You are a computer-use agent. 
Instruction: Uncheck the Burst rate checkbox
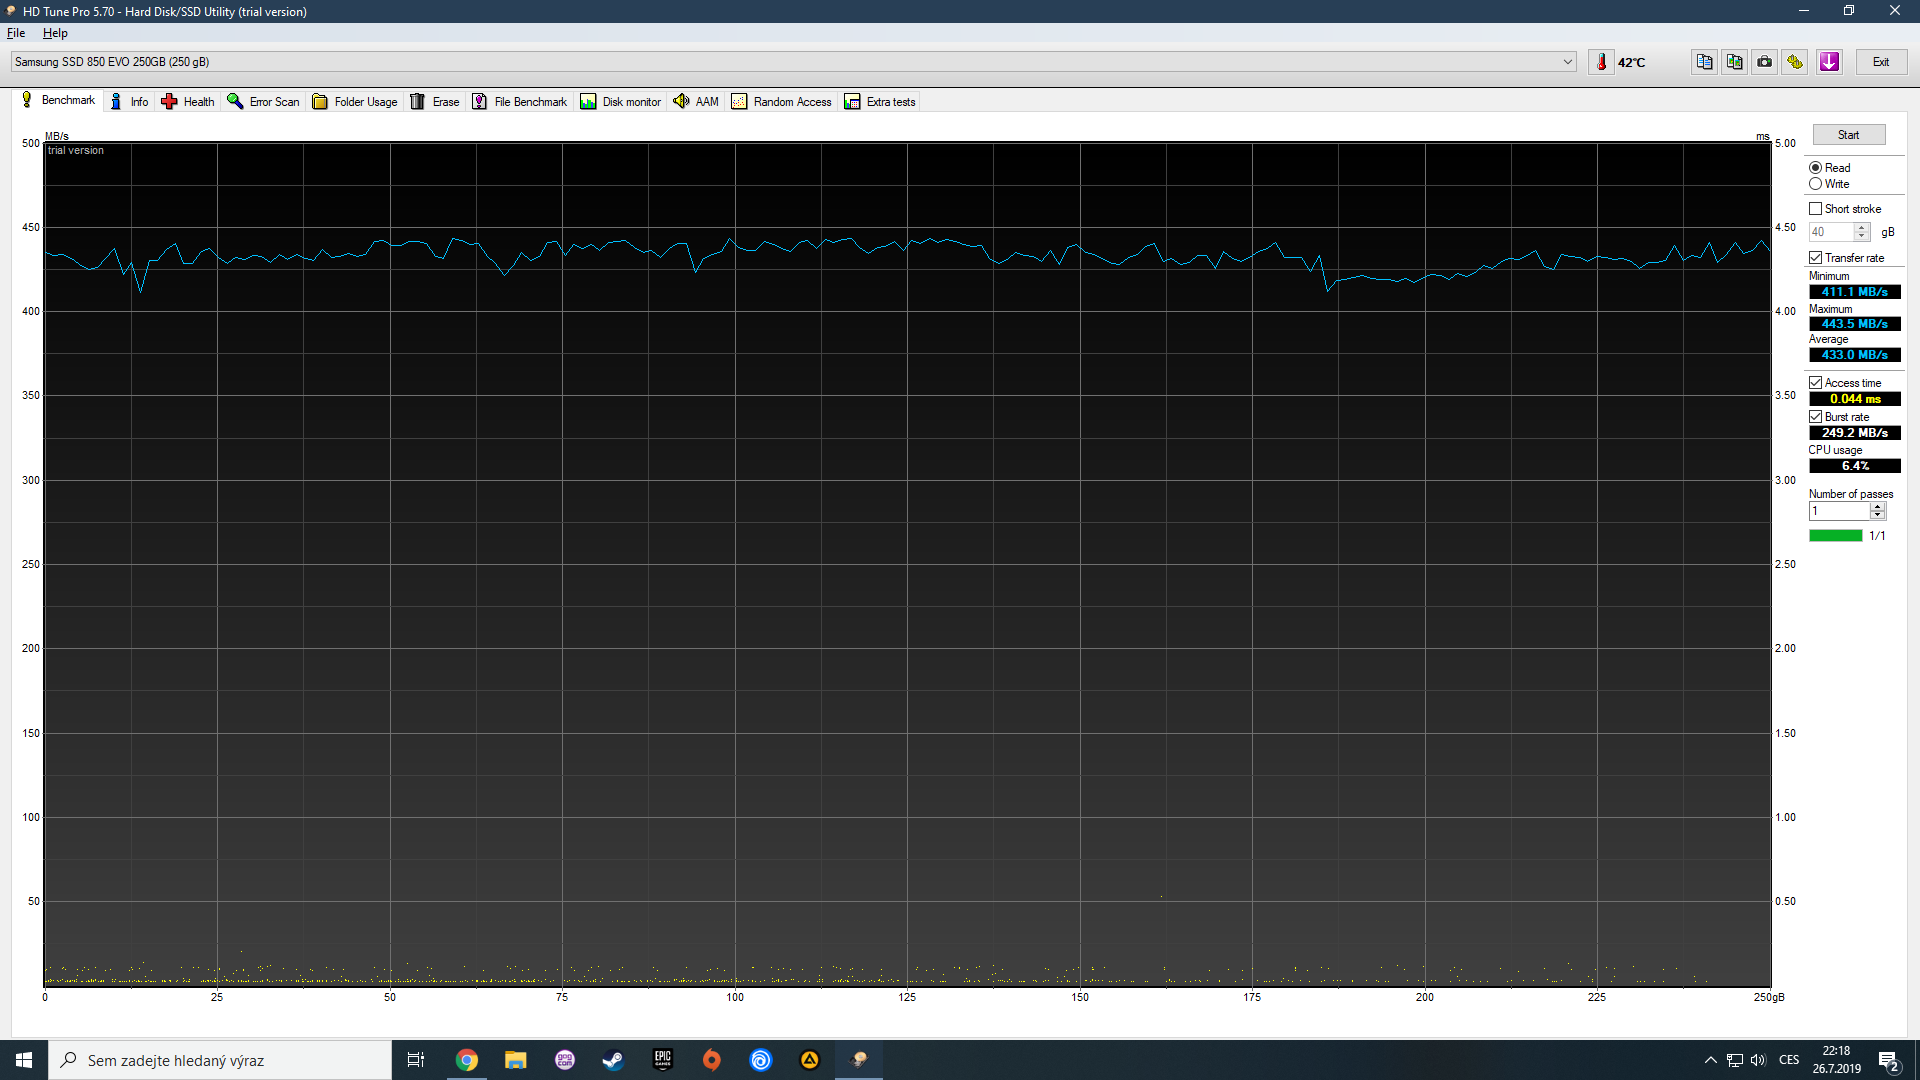[x=1815, y=417]
